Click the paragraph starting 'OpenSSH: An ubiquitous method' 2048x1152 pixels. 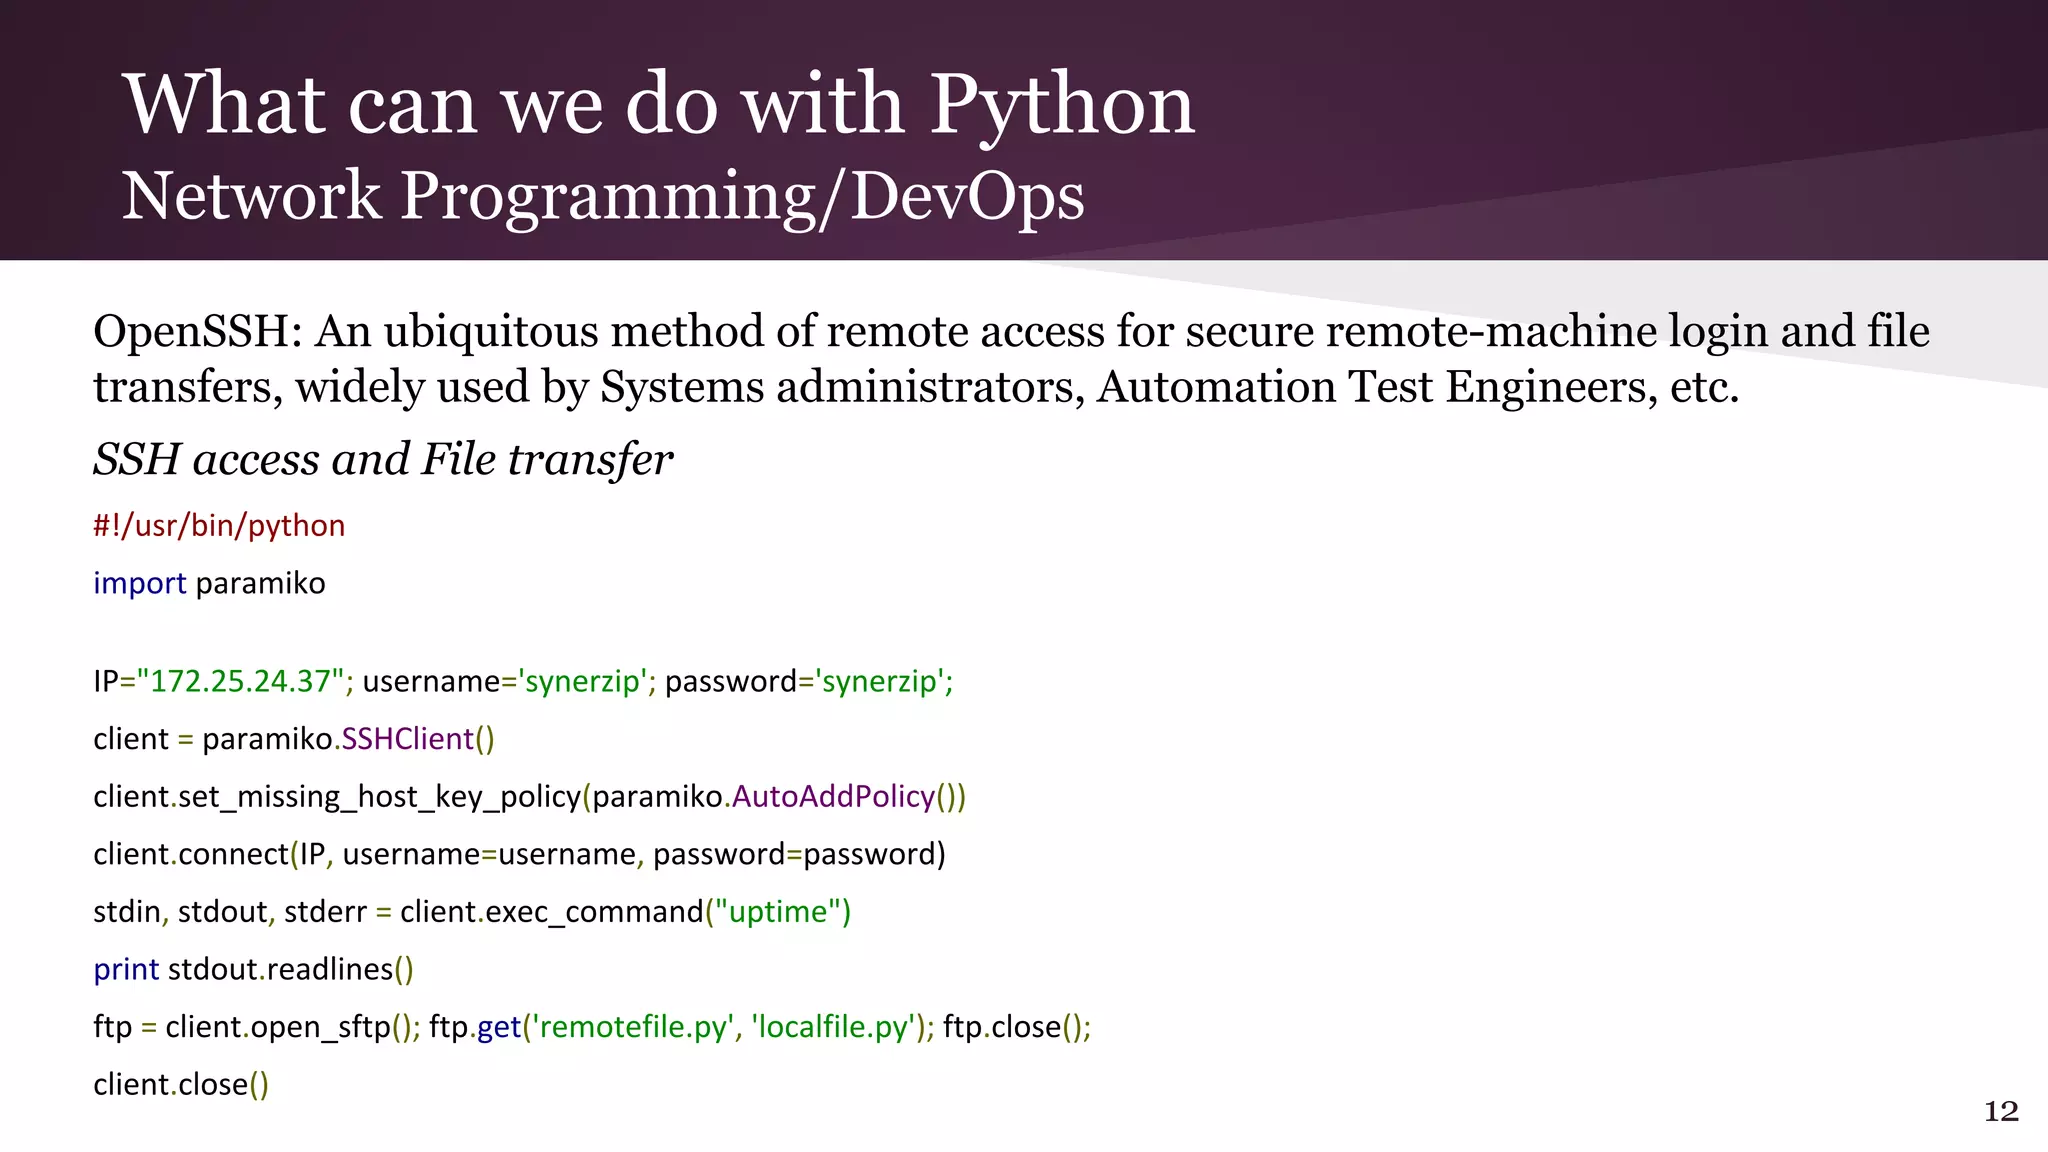[x=1011, y=359]
